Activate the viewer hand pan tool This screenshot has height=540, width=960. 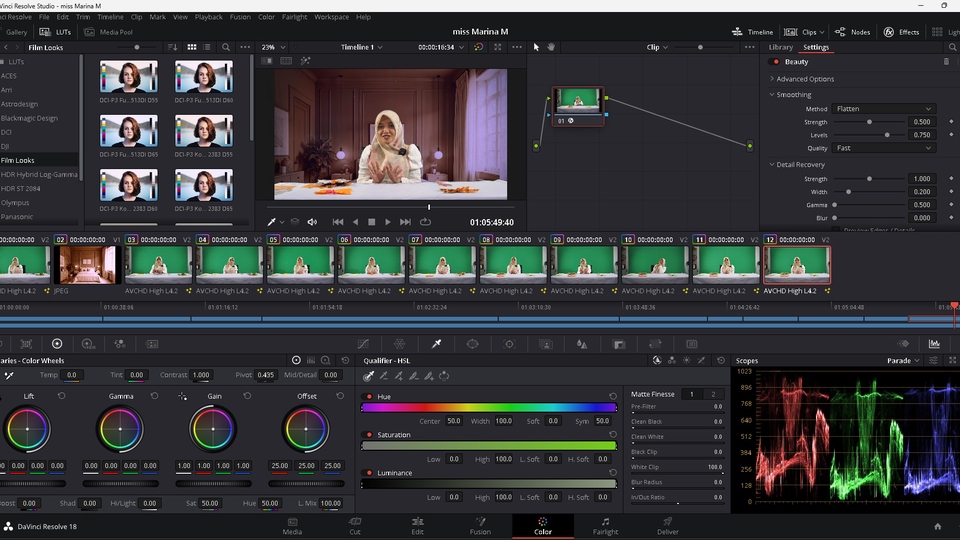click(x=551, y=47)
